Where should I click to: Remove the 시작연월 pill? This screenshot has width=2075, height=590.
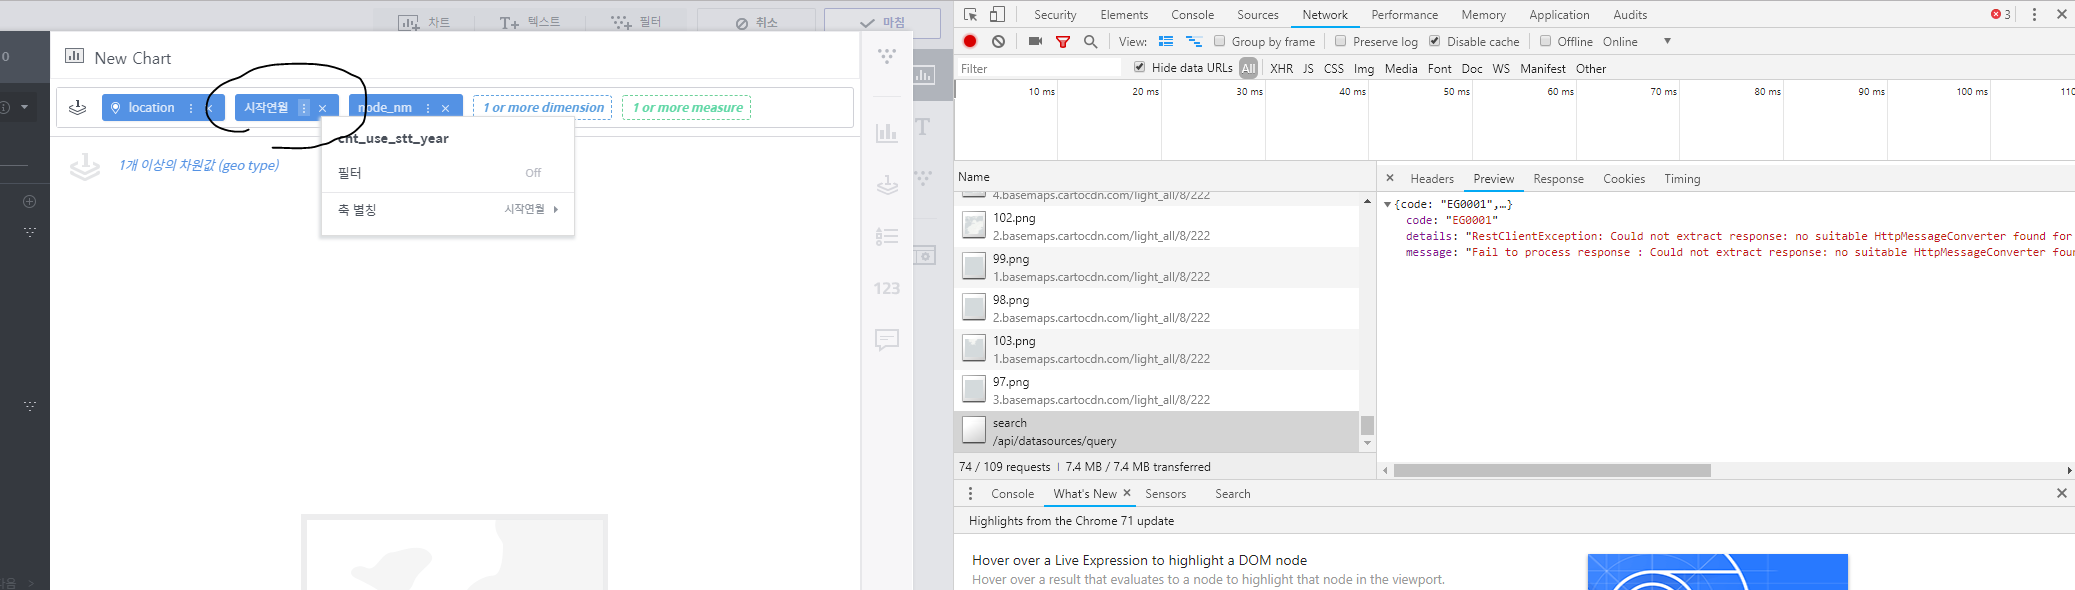click(x=323, y=108)
